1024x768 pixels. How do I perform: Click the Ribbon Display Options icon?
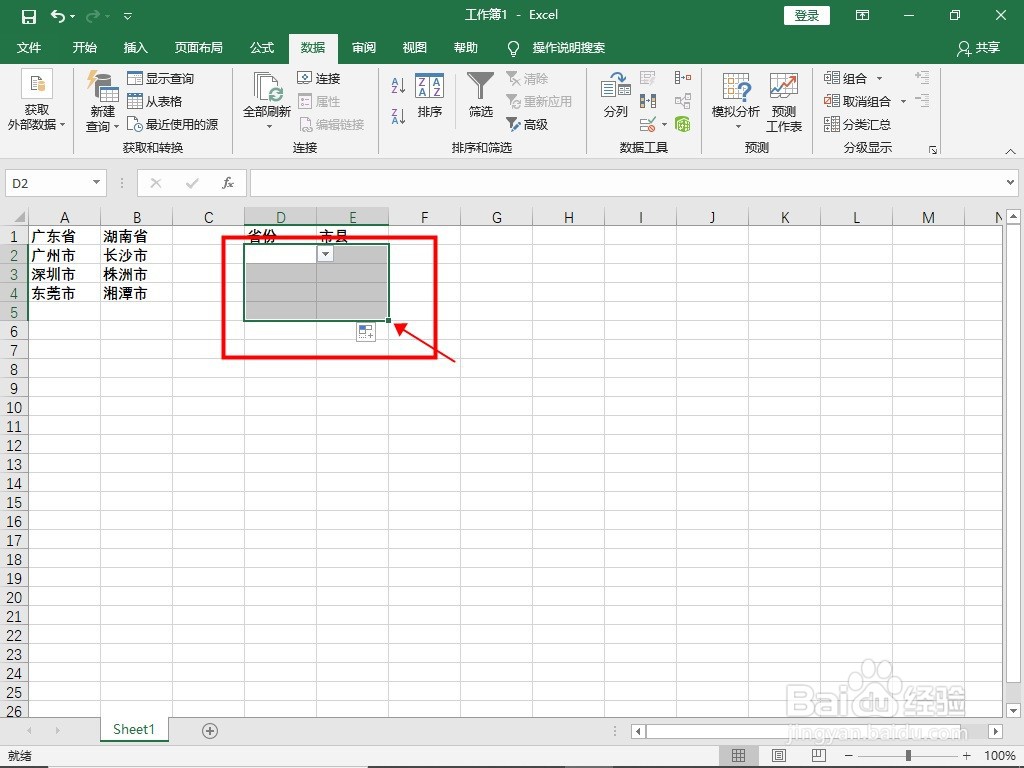click(x=863, y=15)
